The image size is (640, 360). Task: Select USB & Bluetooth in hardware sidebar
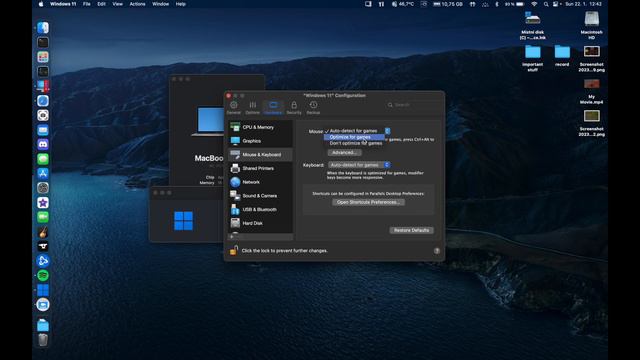point(260,209)
